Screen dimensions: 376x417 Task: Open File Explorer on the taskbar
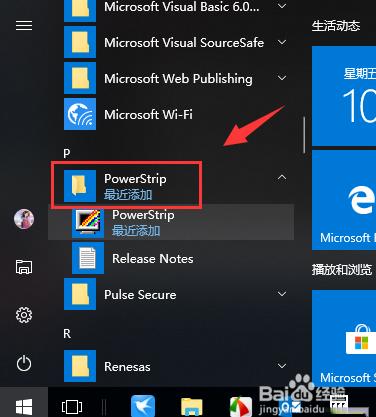pos(191,407)
